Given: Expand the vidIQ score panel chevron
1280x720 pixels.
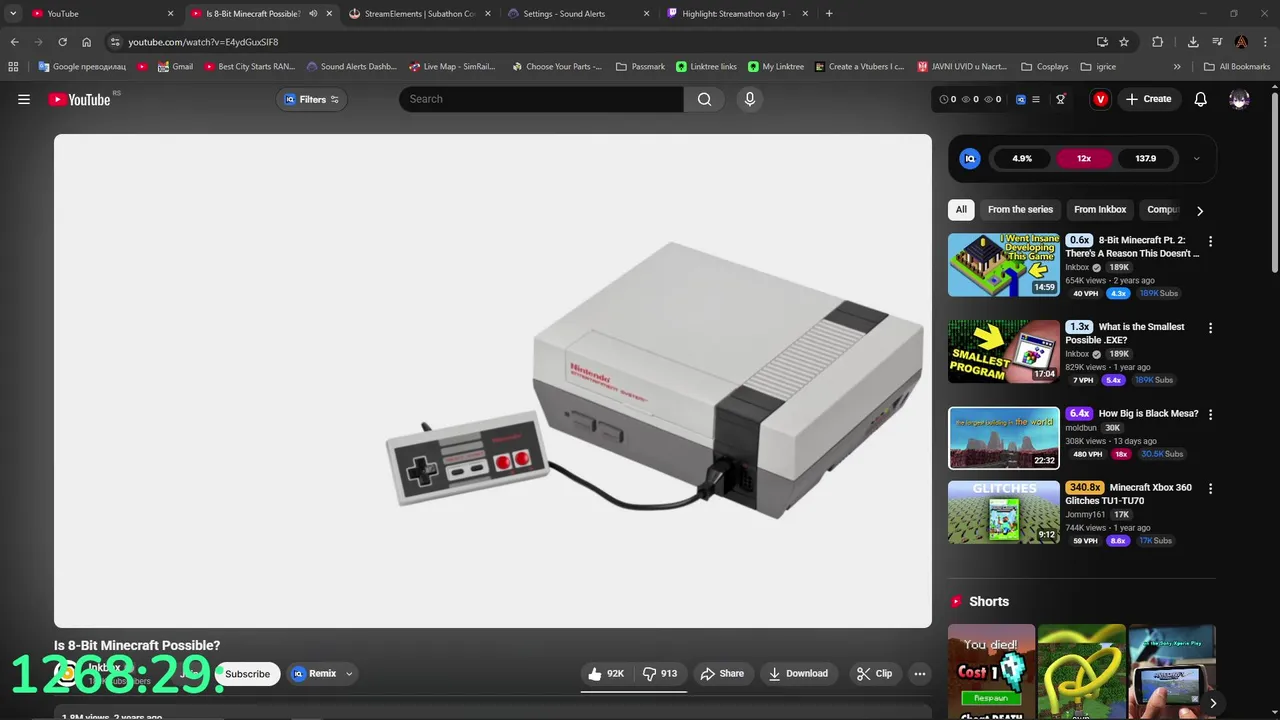Looking at the screenshot, I should (1196, 158).
